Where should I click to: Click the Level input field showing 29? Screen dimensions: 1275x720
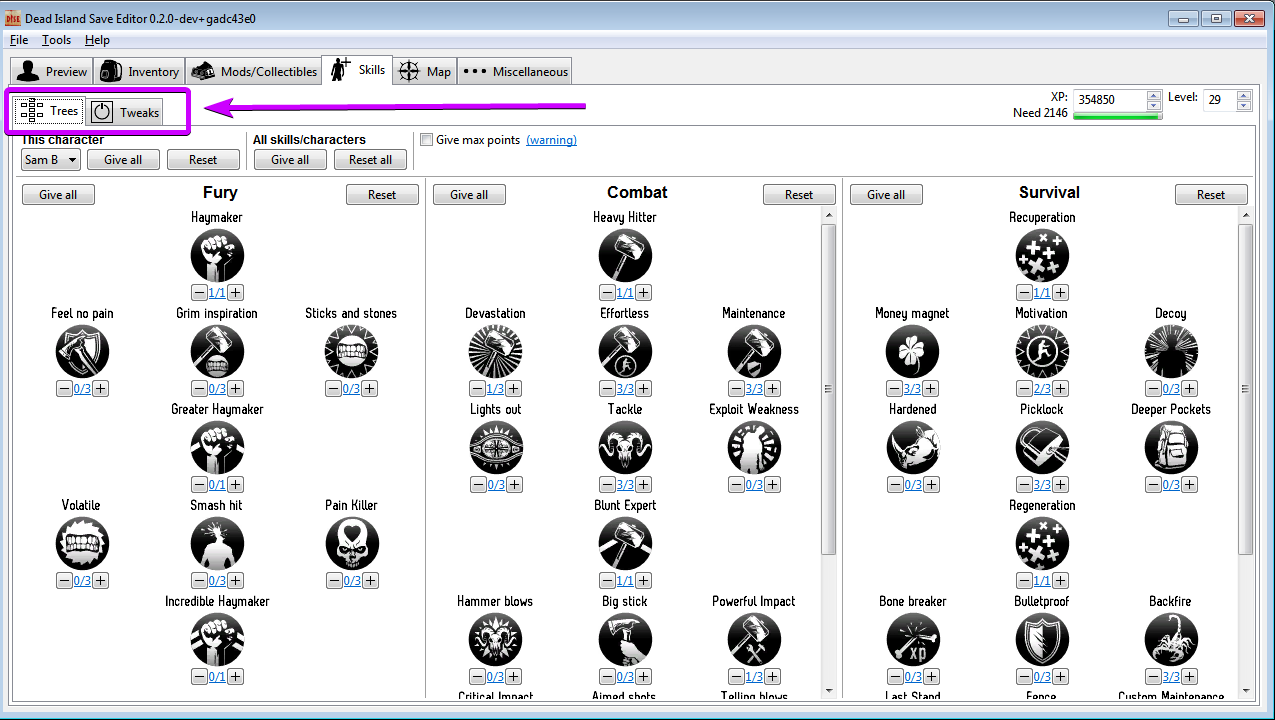1219,100
